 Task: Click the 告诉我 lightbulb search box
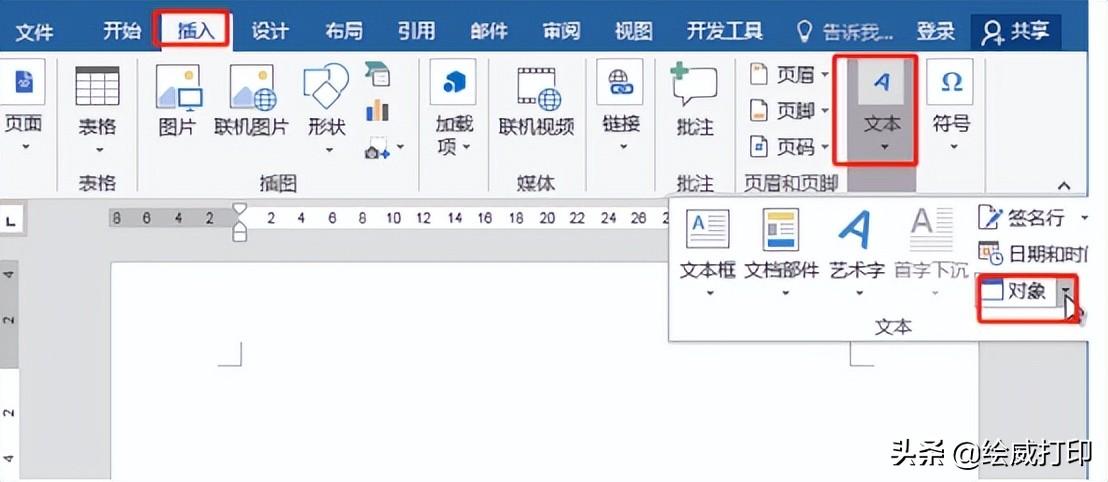844,32
